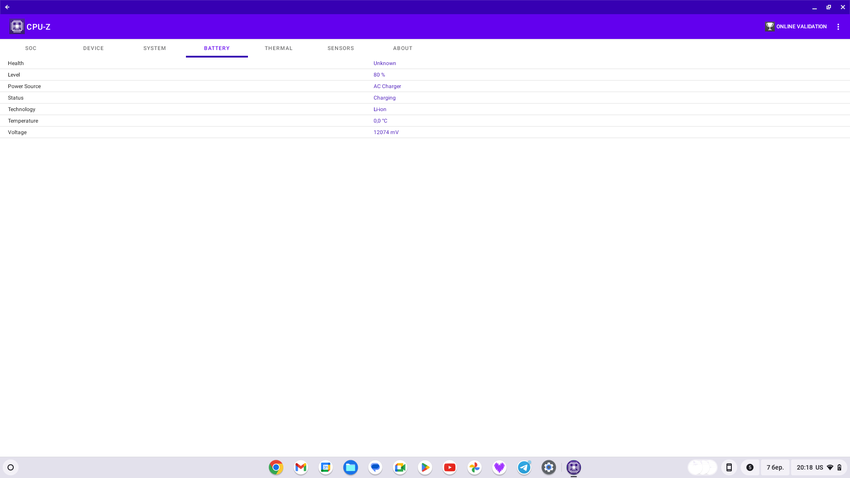Open YouTube from the shelf
The width and height of the screenshot is (850, 478).
(x=450, y=467)
